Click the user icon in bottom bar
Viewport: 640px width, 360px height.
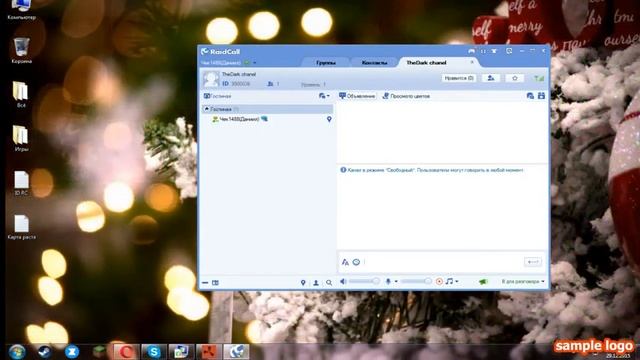316,282
